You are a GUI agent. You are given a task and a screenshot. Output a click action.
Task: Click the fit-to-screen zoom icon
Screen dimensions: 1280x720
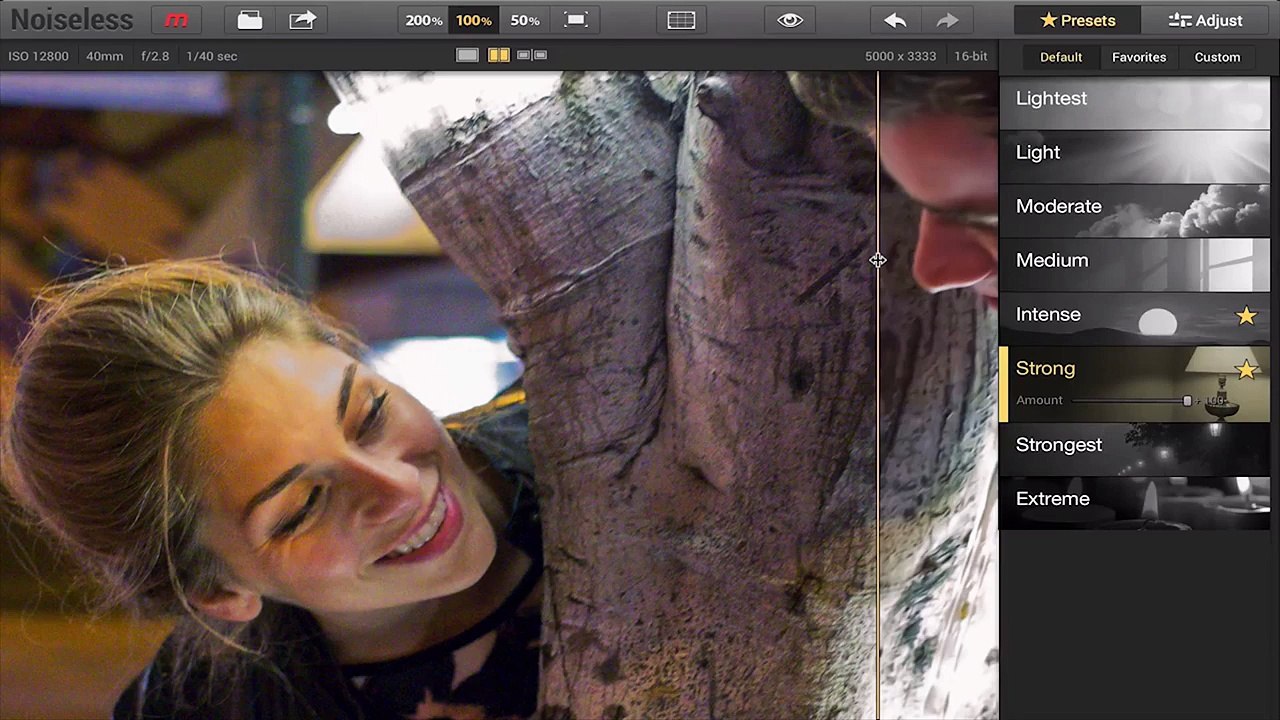(576, 20)
